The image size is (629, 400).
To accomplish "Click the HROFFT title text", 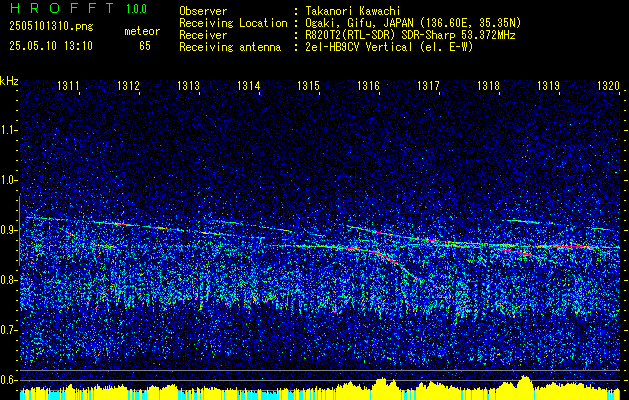I will 62,8.
